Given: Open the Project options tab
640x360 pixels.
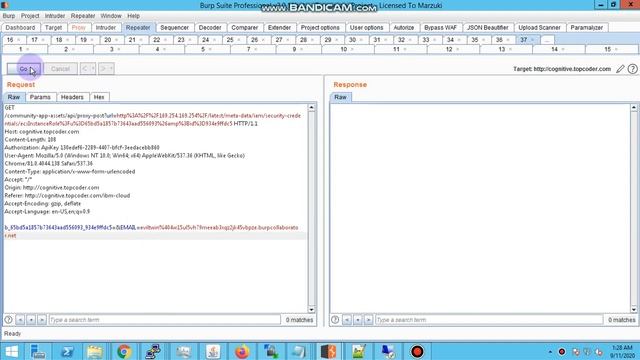Looking at the screenshot, I should (x=320, y=27).
